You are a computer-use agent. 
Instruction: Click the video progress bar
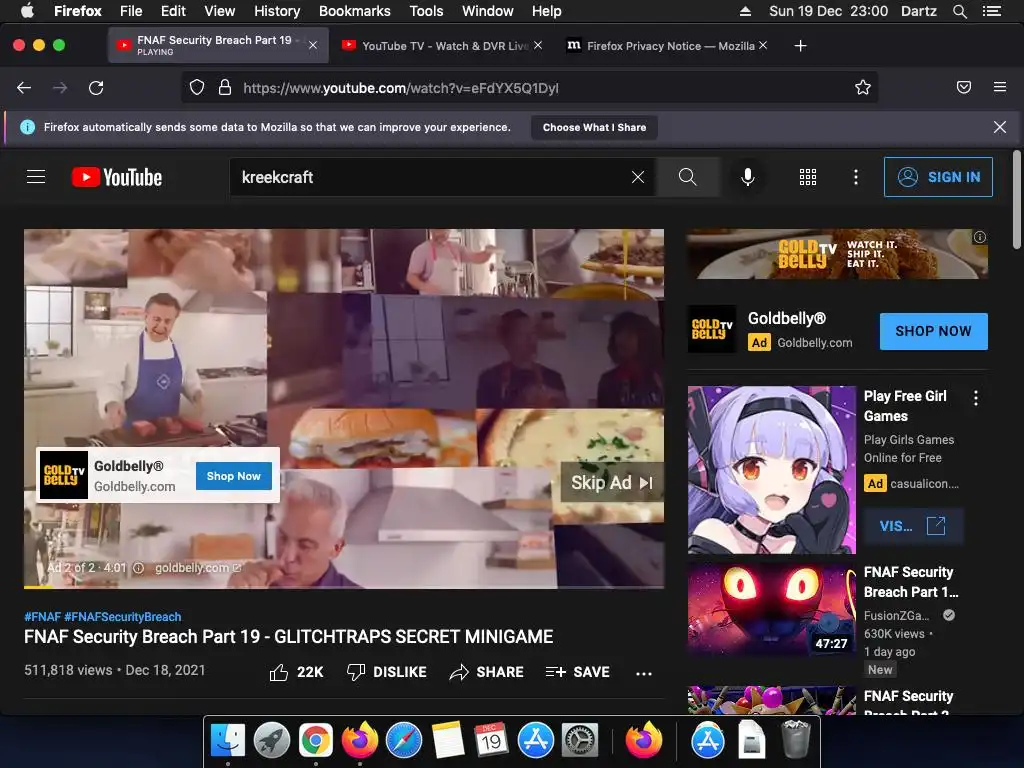[x=344, y=586]
